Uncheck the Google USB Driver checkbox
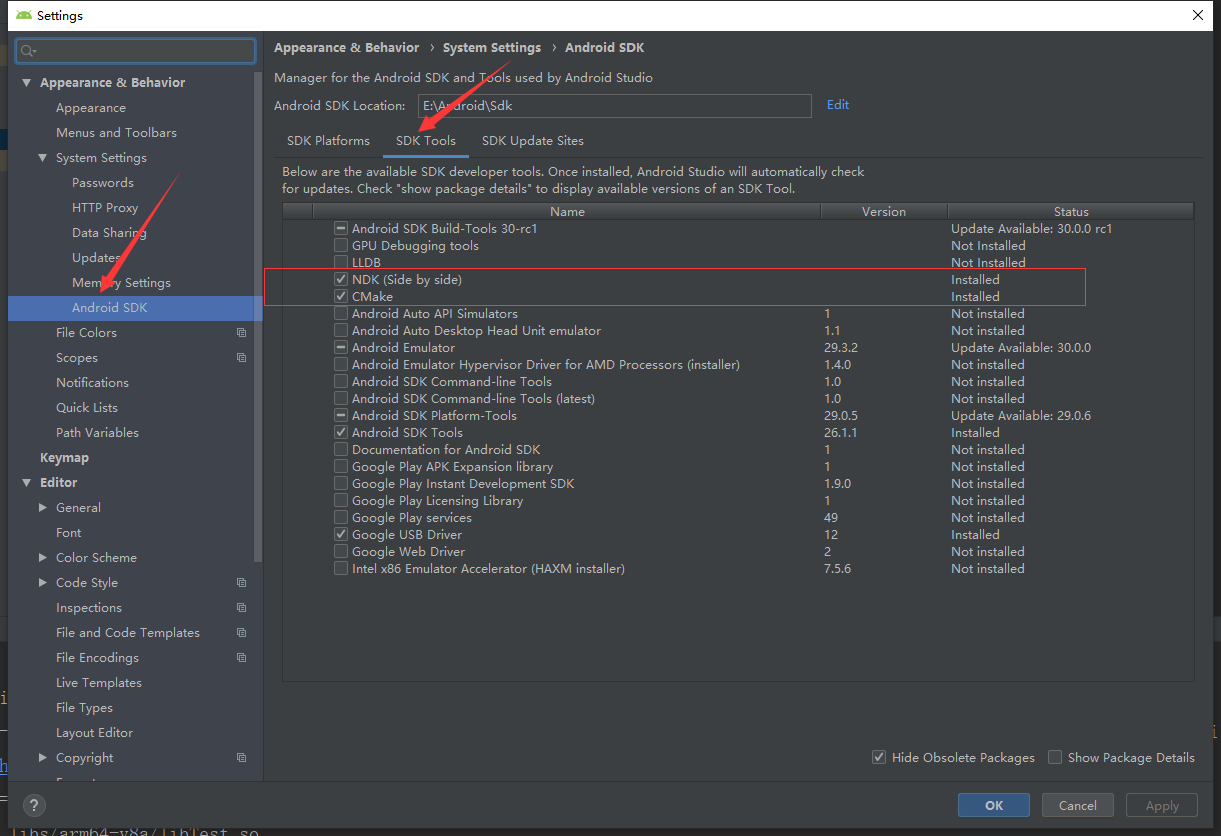 tap(341, 535)
